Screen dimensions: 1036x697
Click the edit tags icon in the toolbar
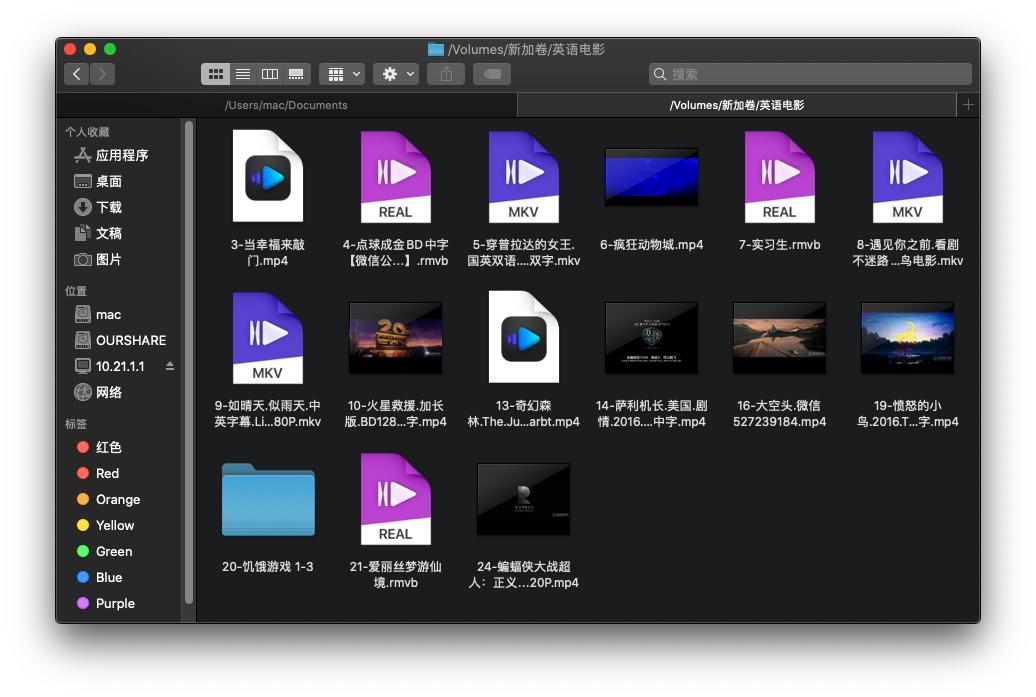point(491,73)
